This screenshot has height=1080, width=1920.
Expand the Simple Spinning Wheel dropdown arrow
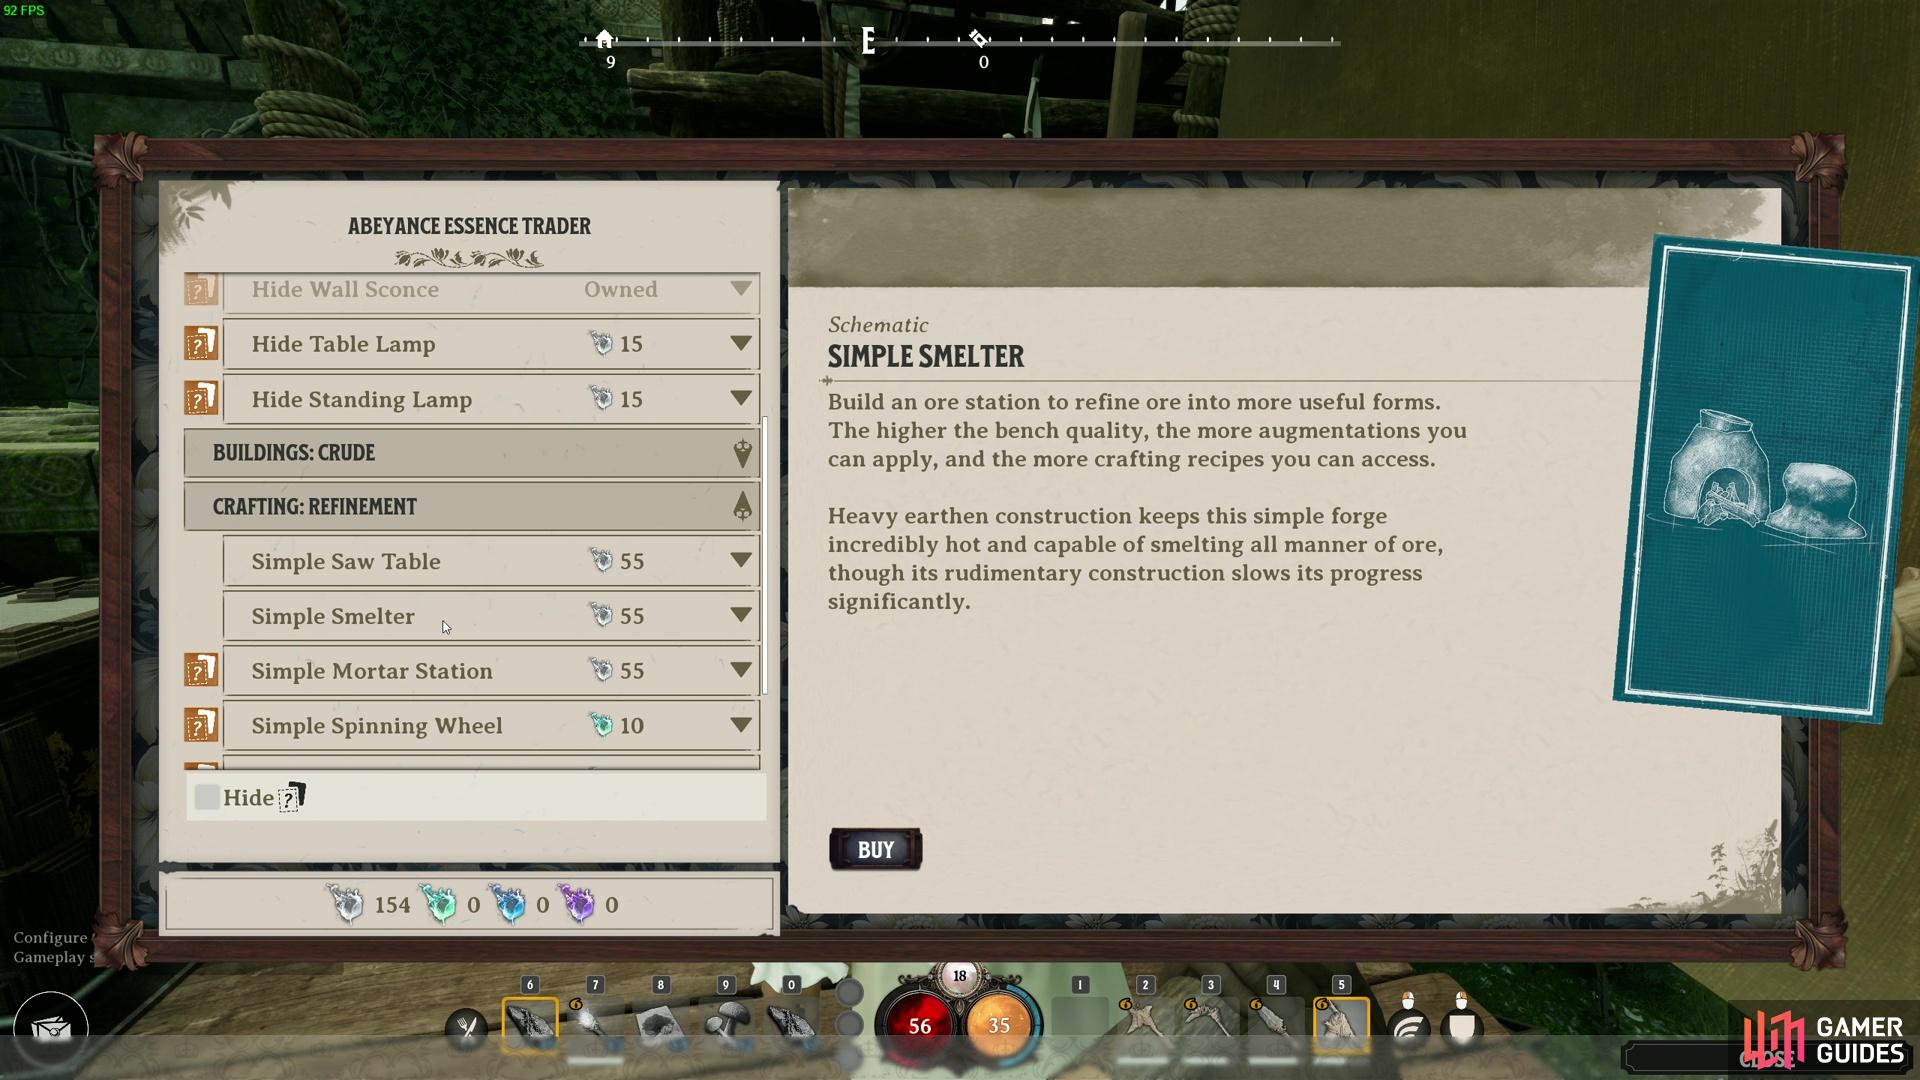[738, 724]
